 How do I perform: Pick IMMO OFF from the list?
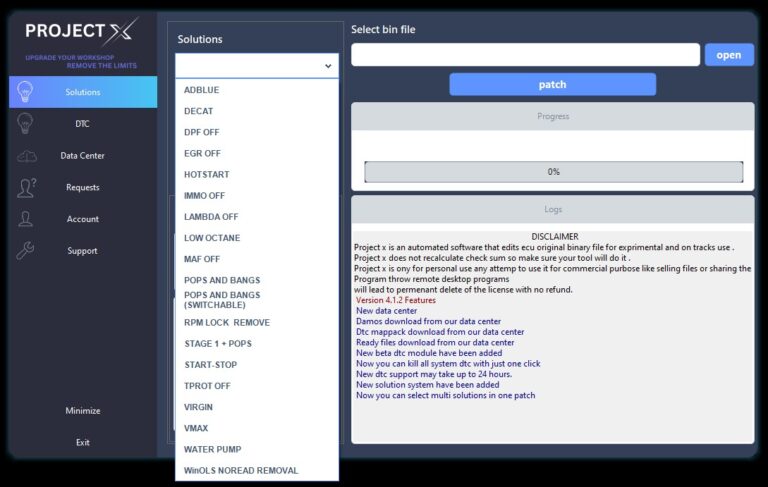[x=204, y=196]
